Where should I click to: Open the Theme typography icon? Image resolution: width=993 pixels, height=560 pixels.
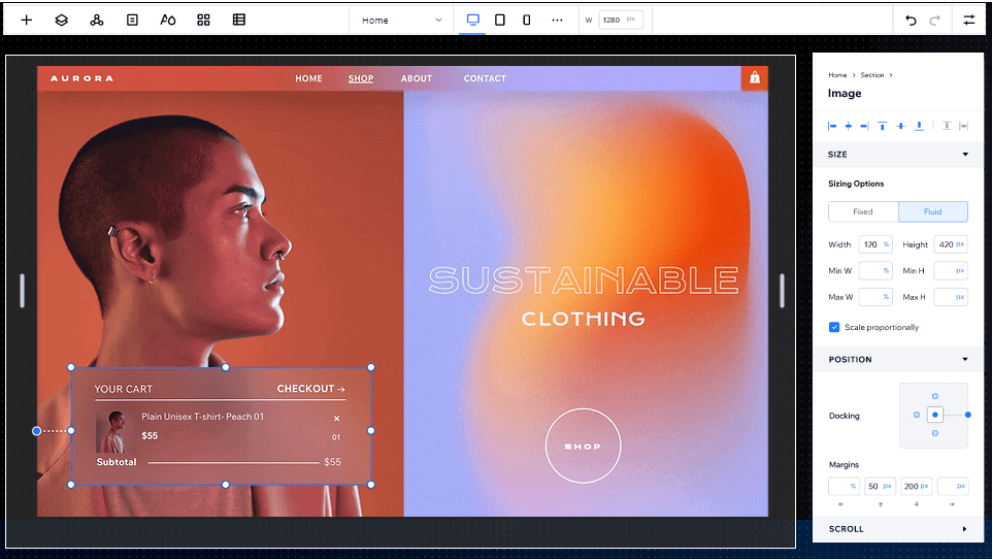coord(167,20)
